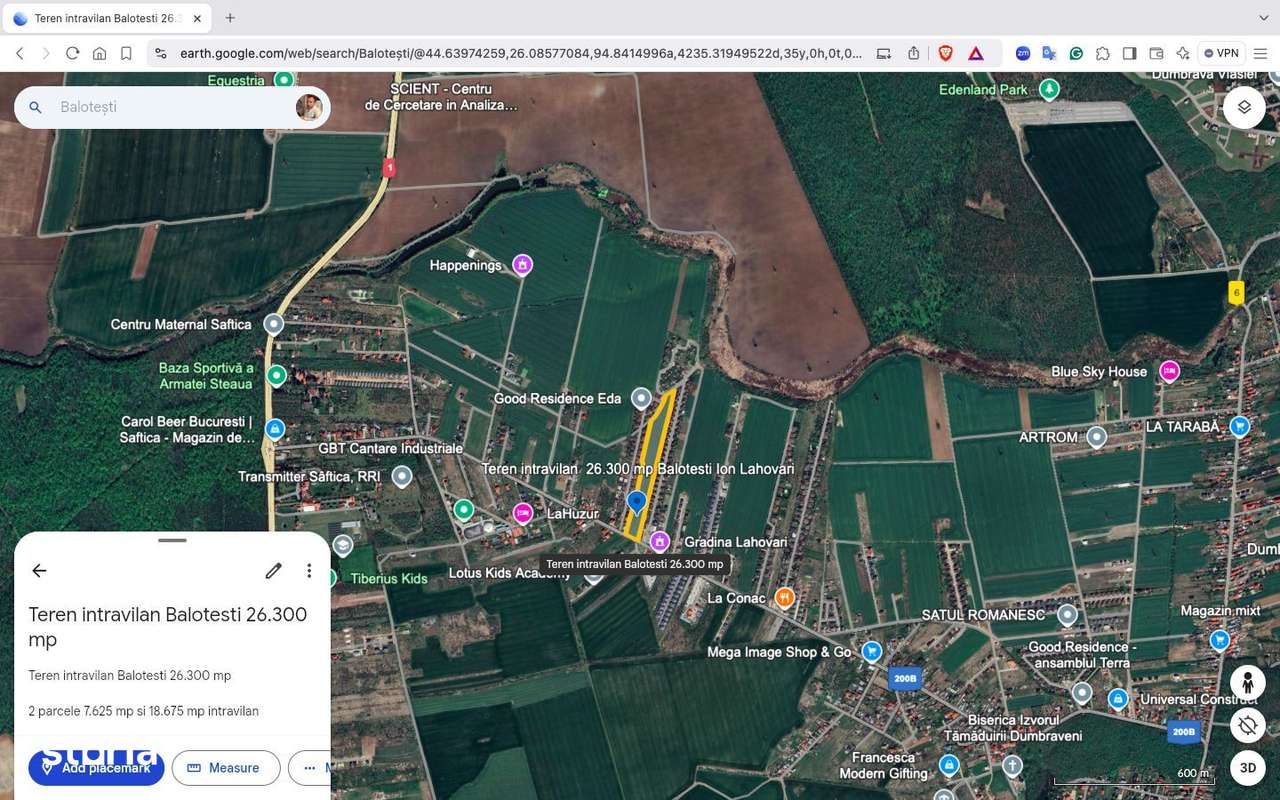This screenshot has width=1280, height=800.
Task: Enable the VPN in the toolbar
Action: (x=1221, y=52)
